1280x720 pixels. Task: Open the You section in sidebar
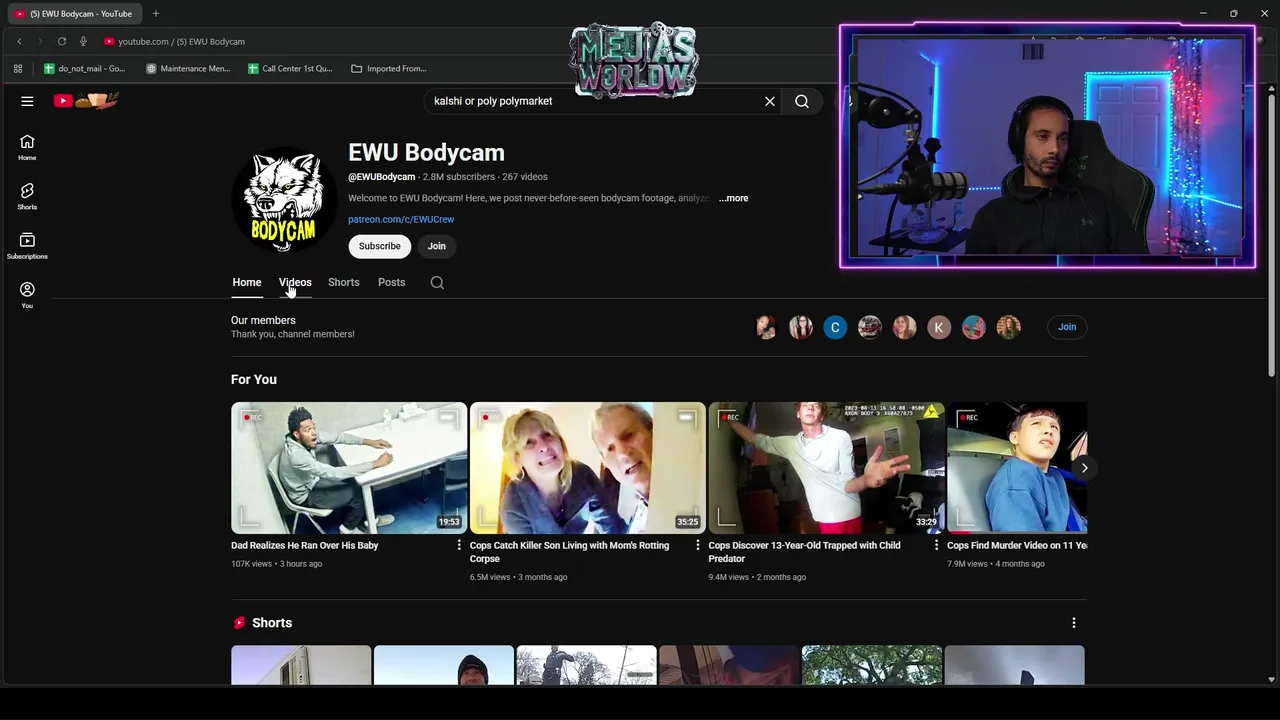pyautogui.click(x=27, y=295)
